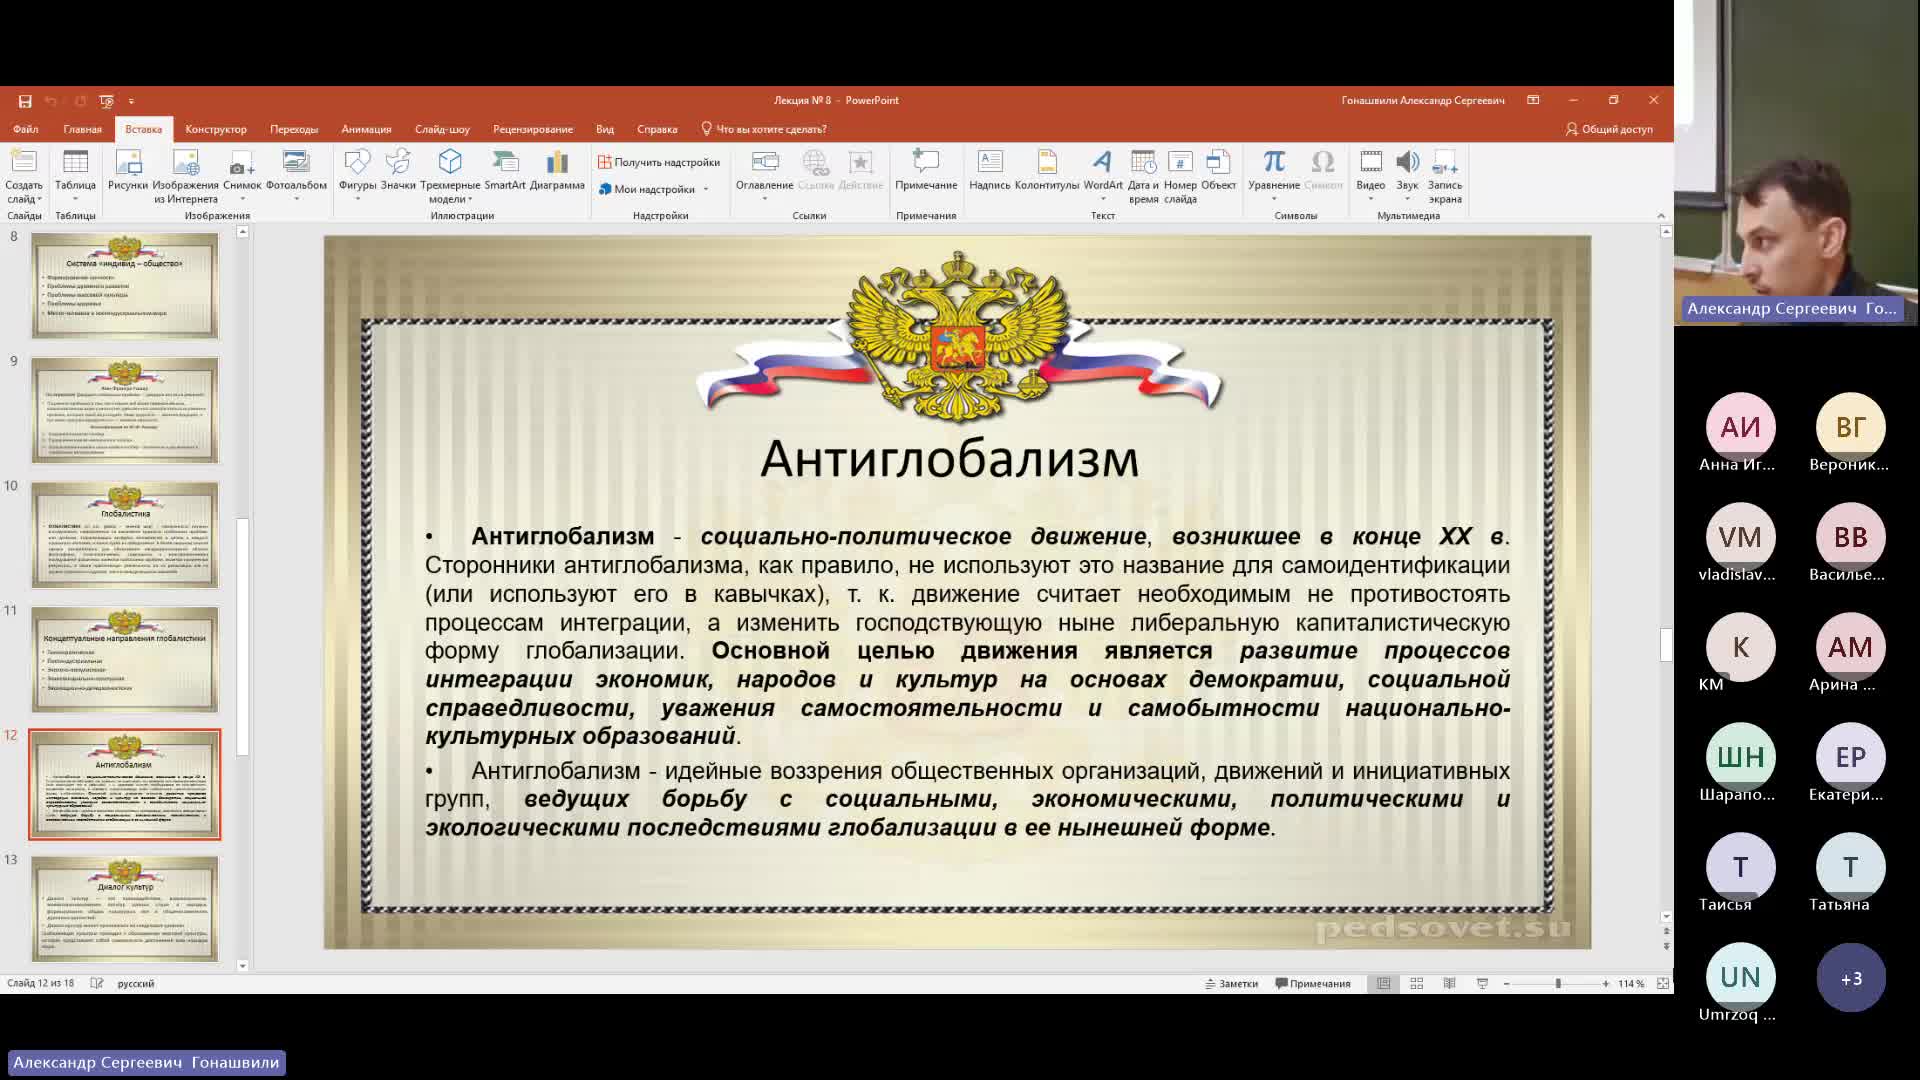The image size is (1920, 1080).
Task: Start Запись экрана screen recording
Action: (1445, 176)
